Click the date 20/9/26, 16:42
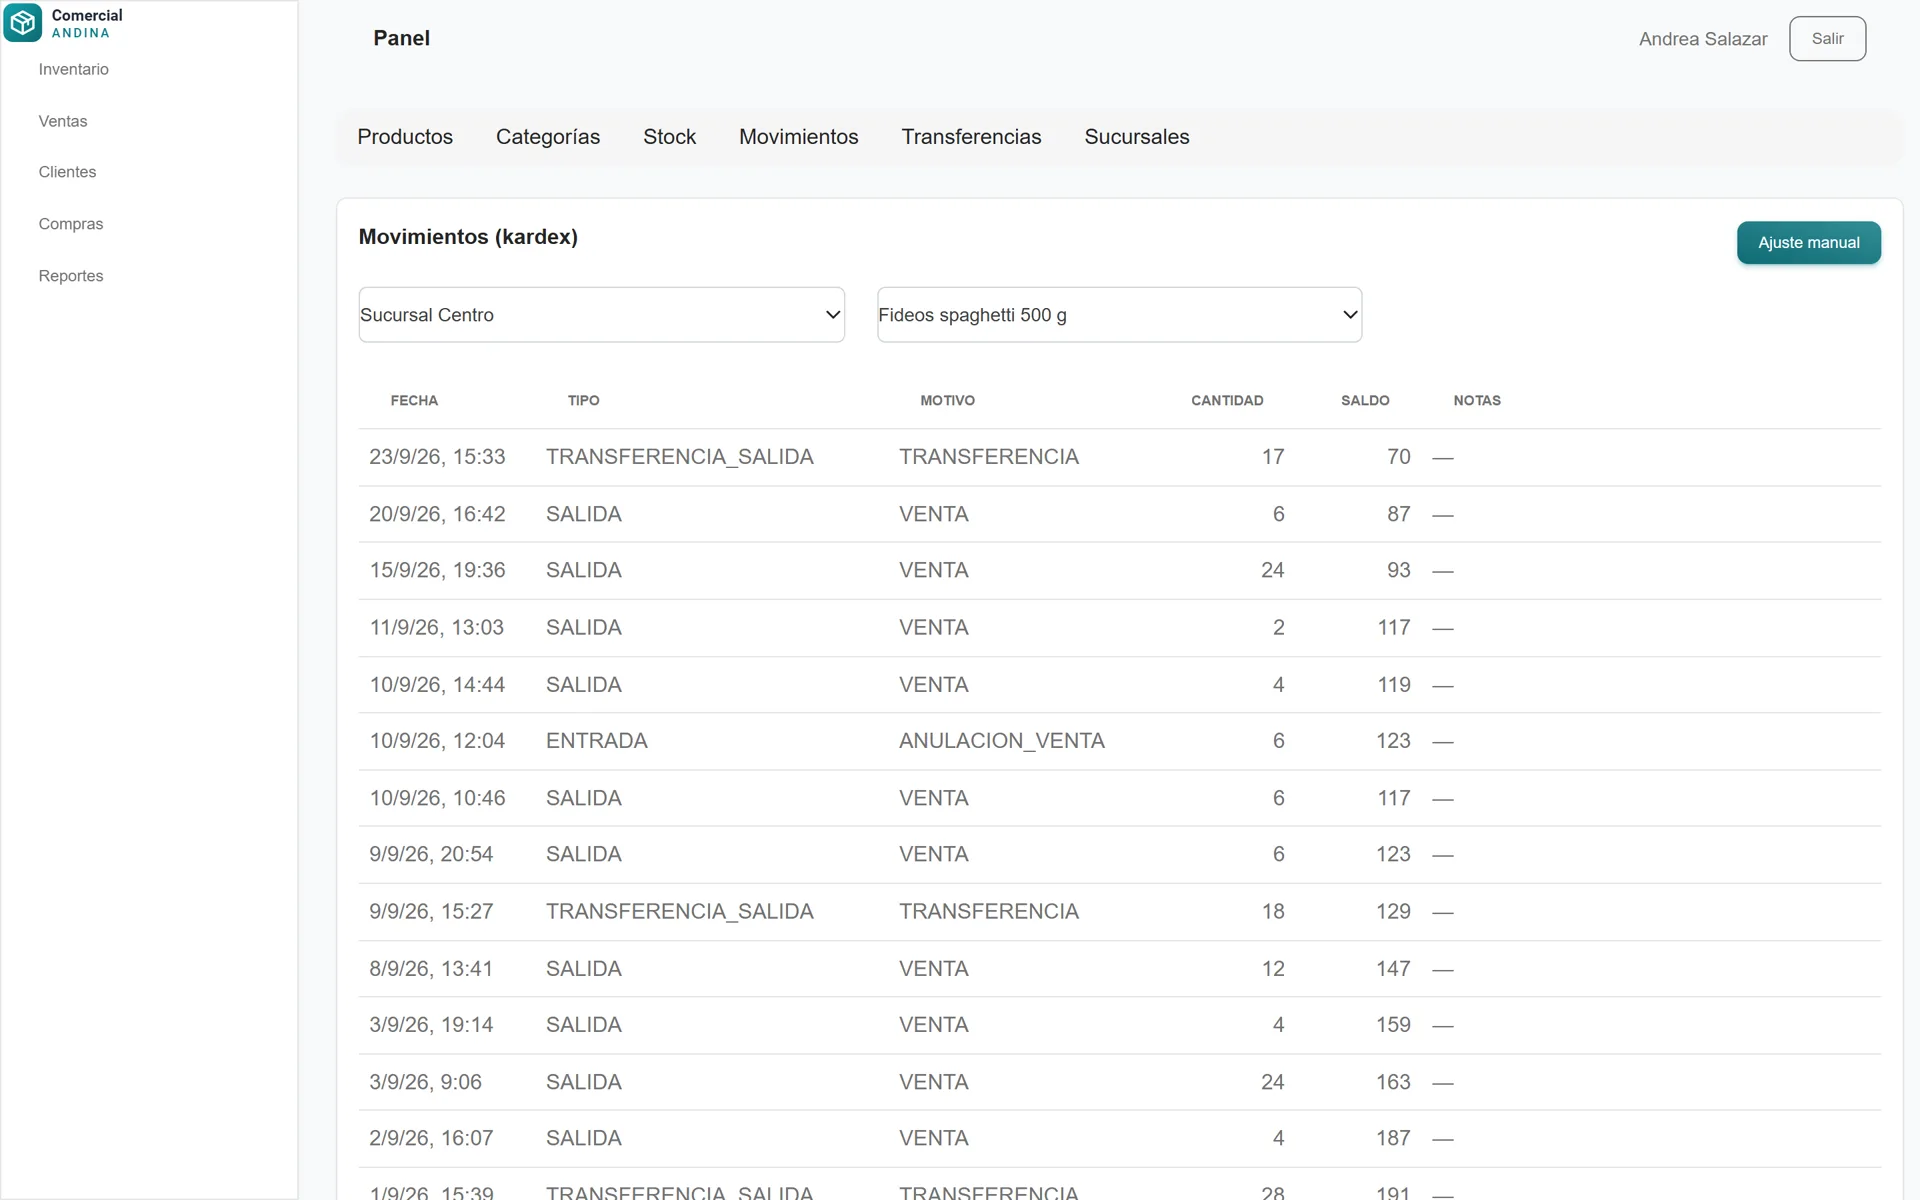 click(437, 514)
